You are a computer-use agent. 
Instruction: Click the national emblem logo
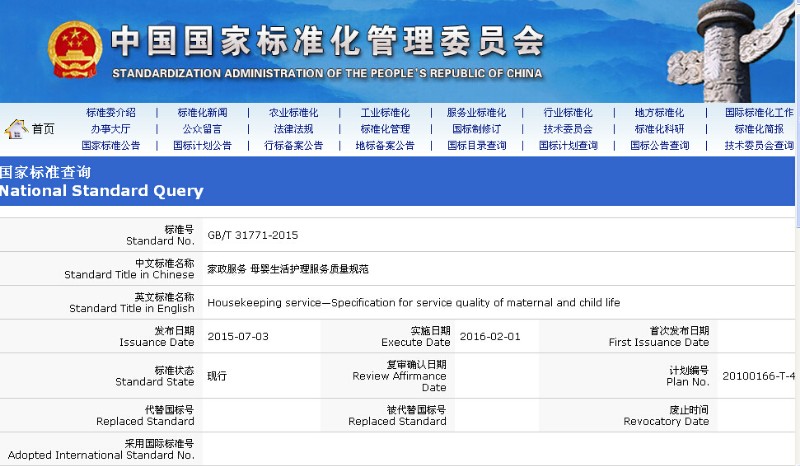[74, 50]
